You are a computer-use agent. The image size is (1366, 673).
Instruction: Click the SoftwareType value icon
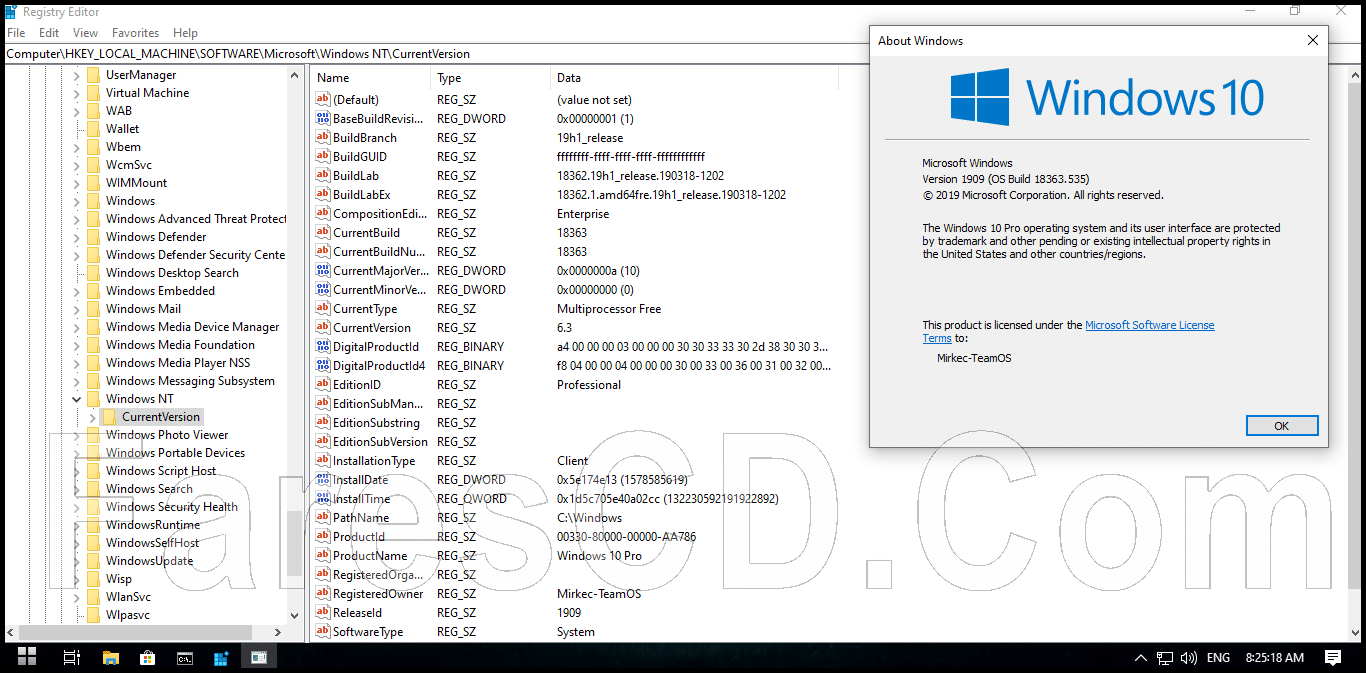[x=322, y=631]
